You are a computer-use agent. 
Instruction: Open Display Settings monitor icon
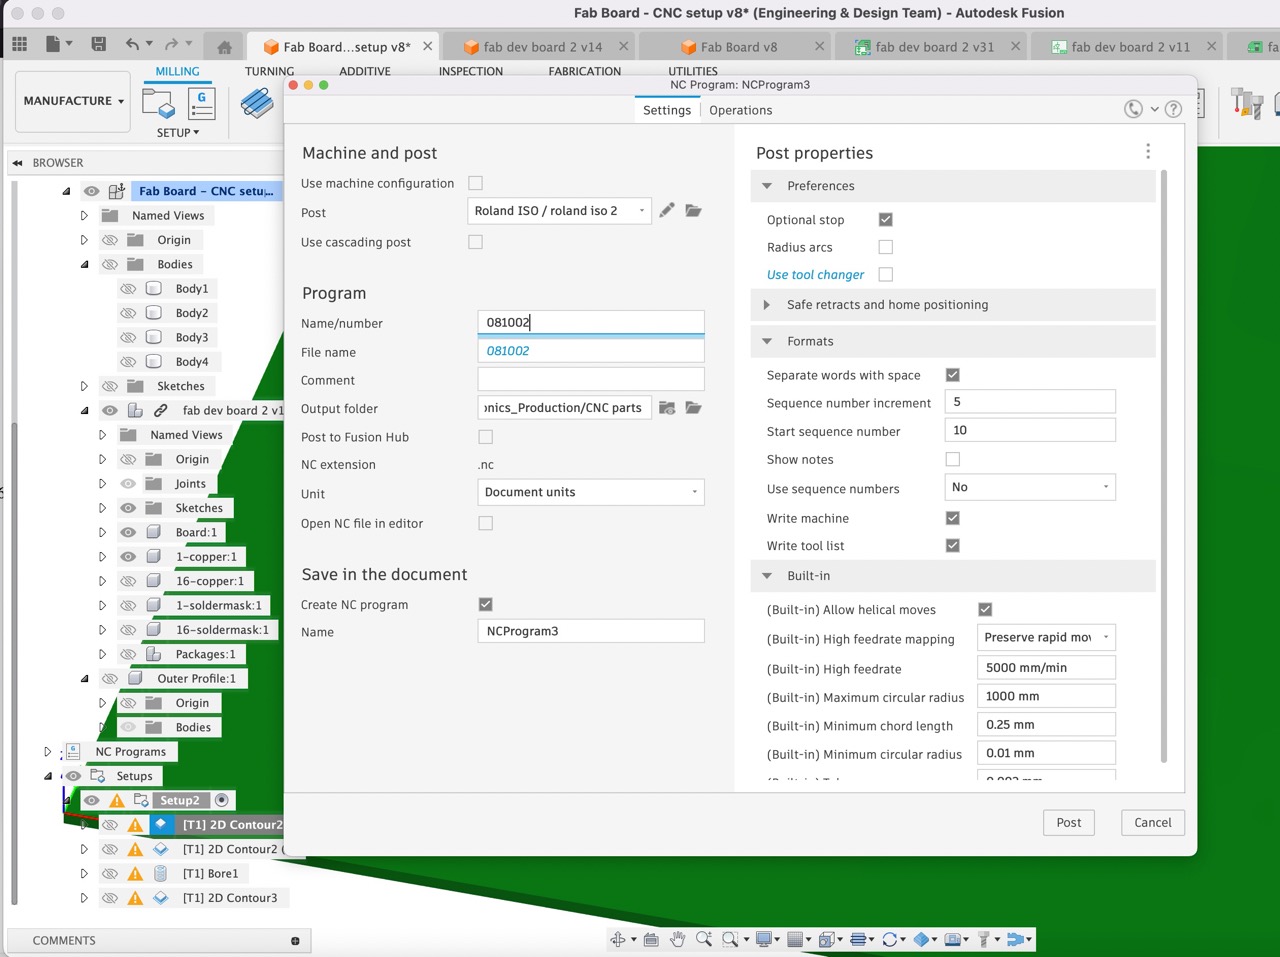click(764, 939)
